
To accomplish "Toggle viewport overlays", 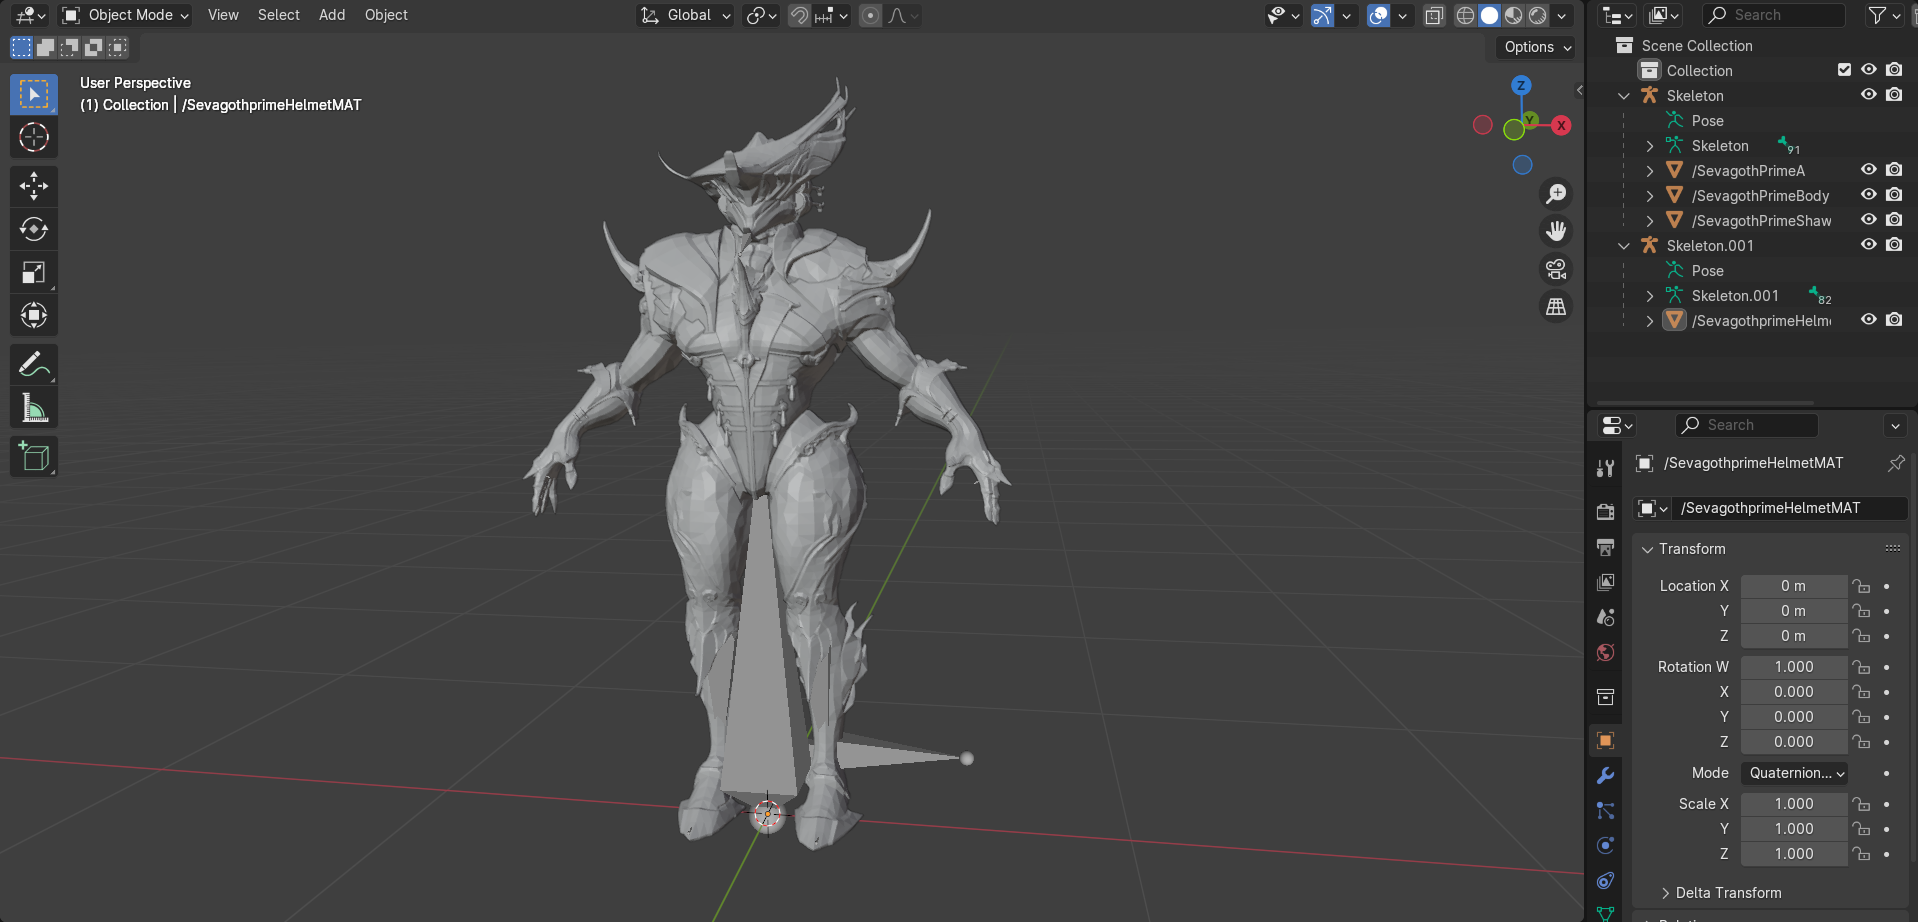I will (x=1378, y=15).
